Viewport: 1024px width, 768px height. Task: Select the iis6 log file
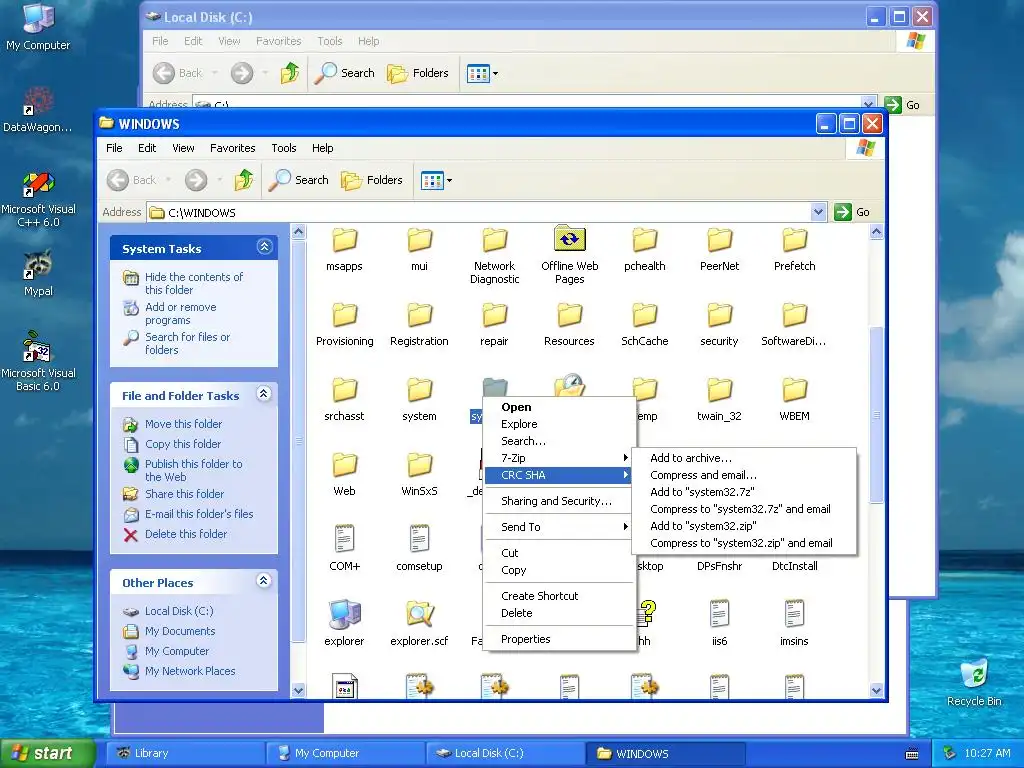[x=720, y=615]
